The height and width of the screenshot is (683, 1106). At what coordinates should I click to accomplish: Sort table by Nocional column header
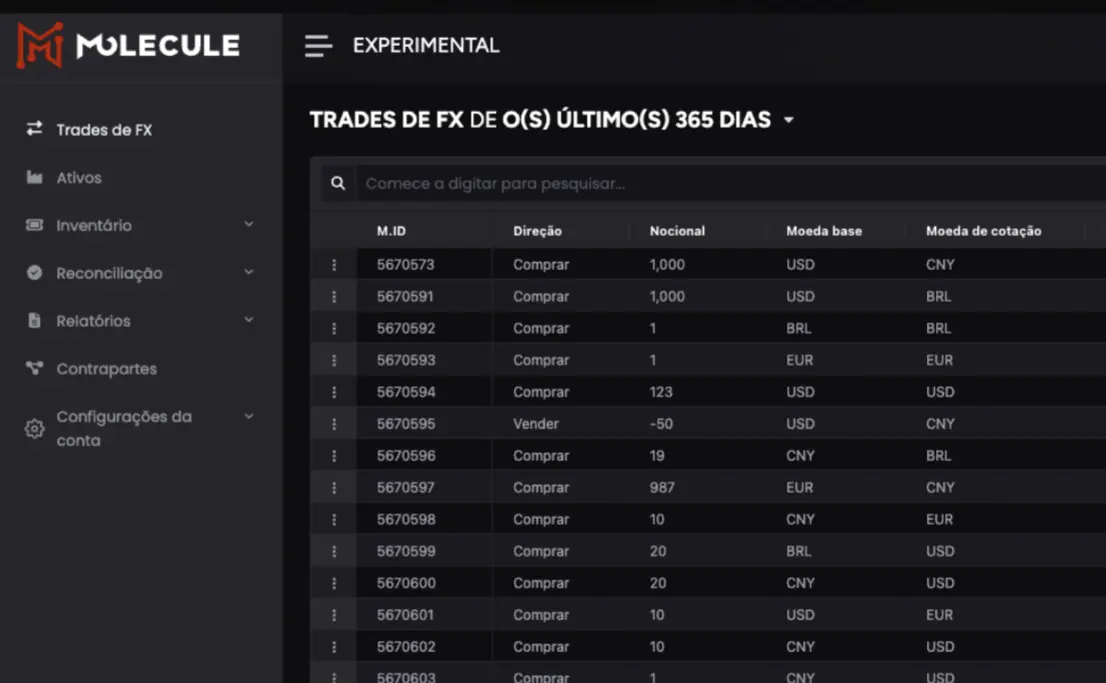point(677,231)
